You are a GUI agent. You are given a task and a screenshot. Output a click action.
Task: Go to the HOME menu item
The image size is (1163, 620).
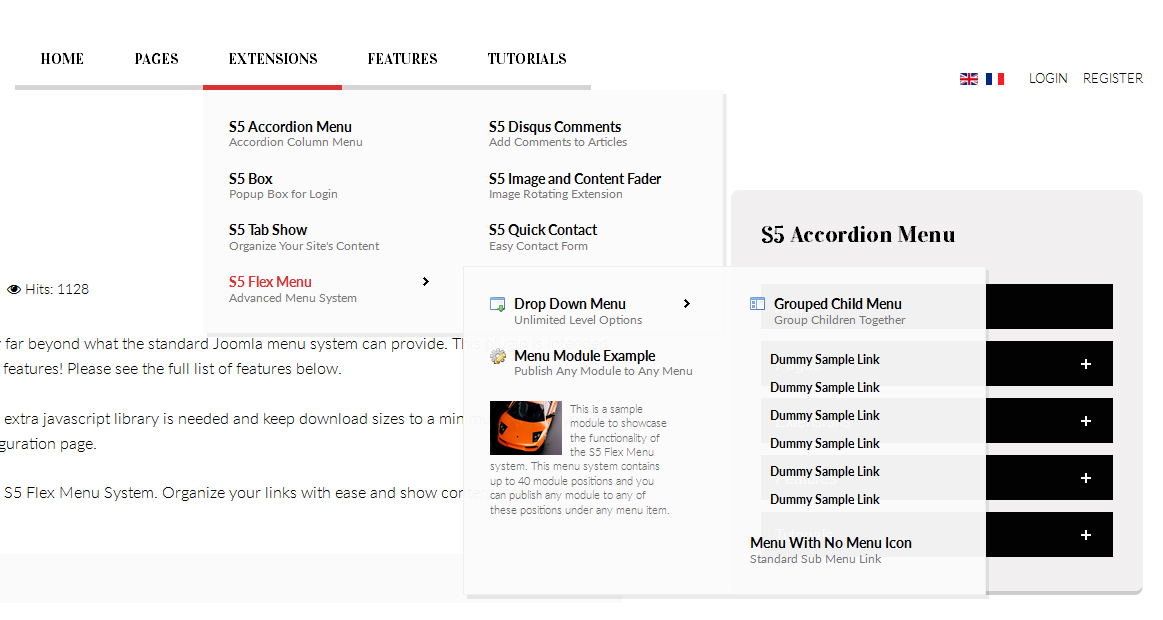pyautogui.click(x=62, y=59)
